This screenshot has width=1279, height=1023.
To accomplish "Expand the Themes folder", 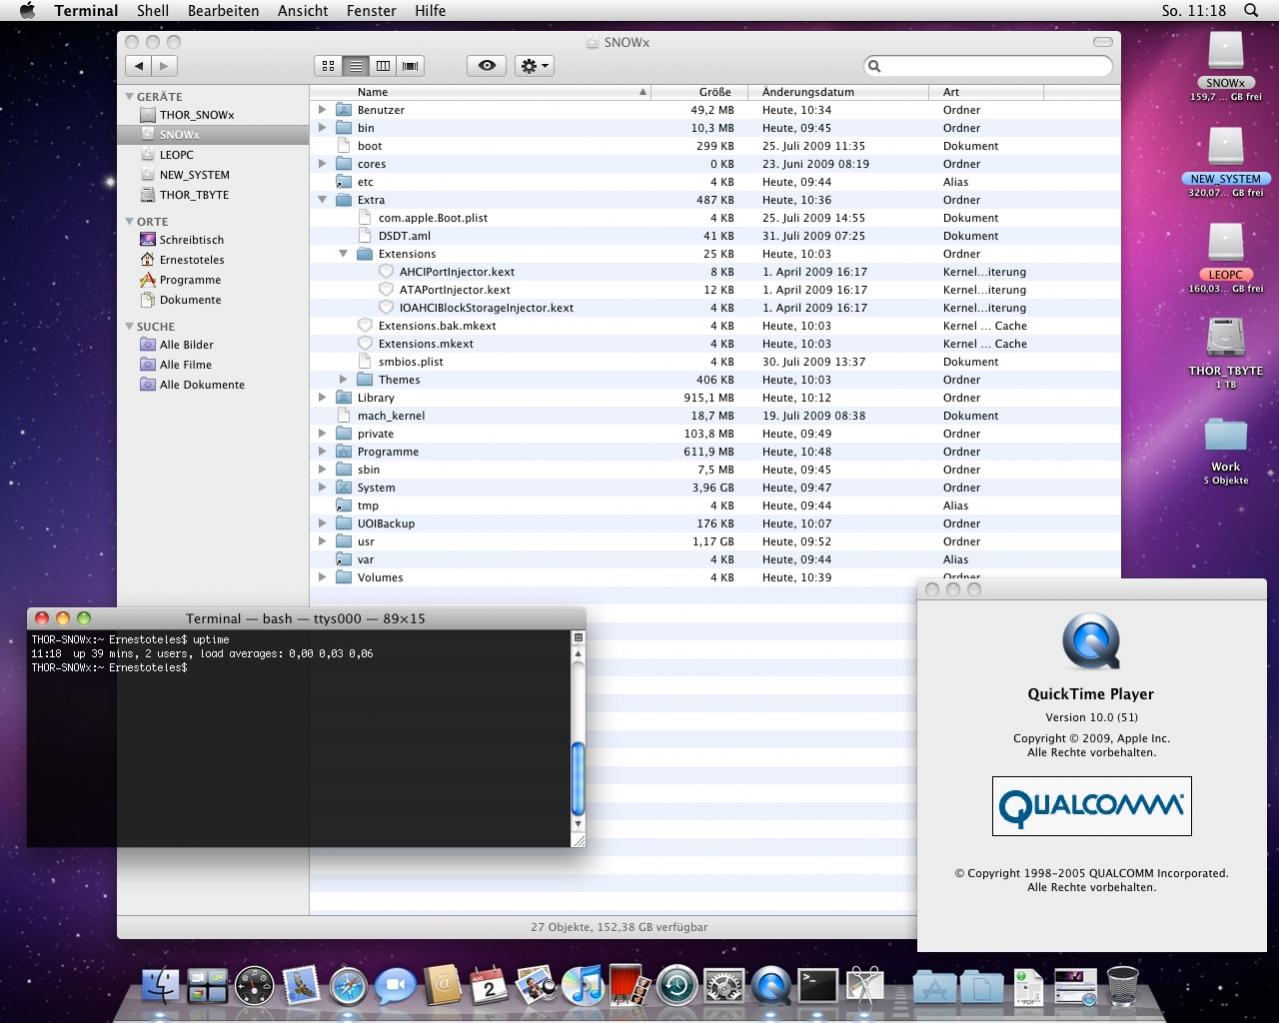I will coord(343,380).
